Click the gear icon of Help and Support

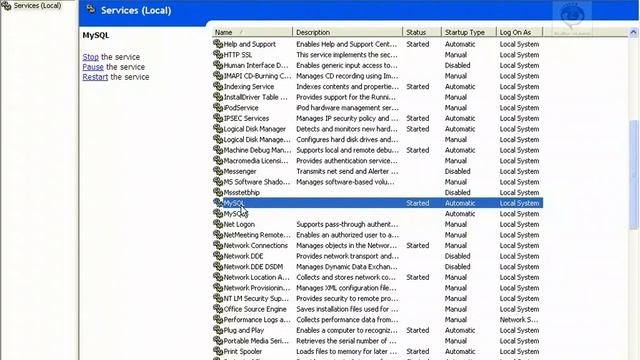[218, 44]
